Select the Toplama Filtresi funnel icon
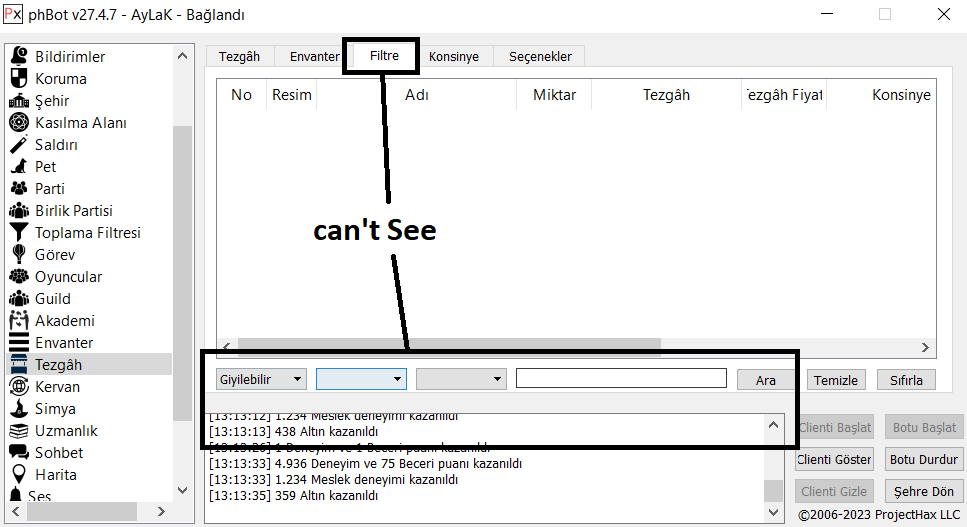The image size is (967, 527). point(18,233)
